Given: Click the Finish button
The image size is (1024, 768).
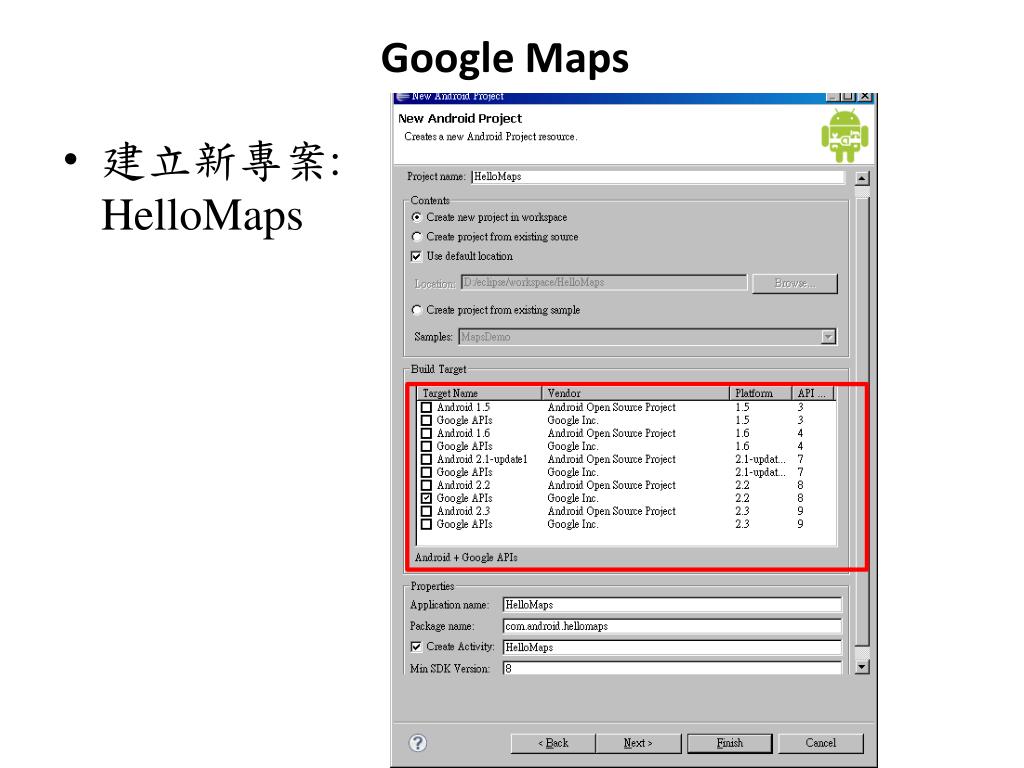Looking at the screenshot, I should (729, 743).
